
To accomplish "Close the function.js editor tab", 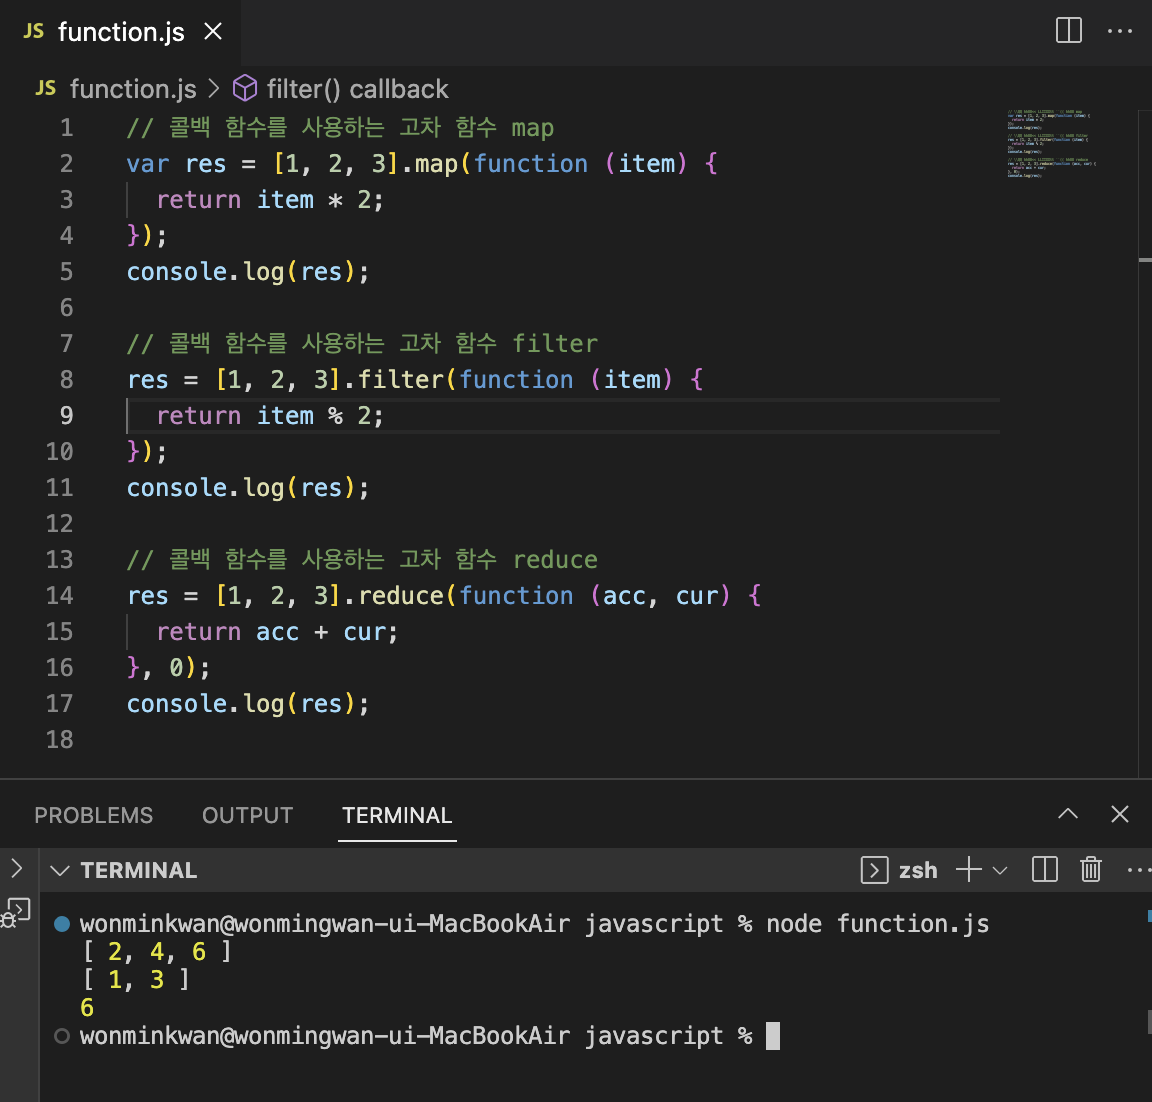I will [x=213, y=32].
